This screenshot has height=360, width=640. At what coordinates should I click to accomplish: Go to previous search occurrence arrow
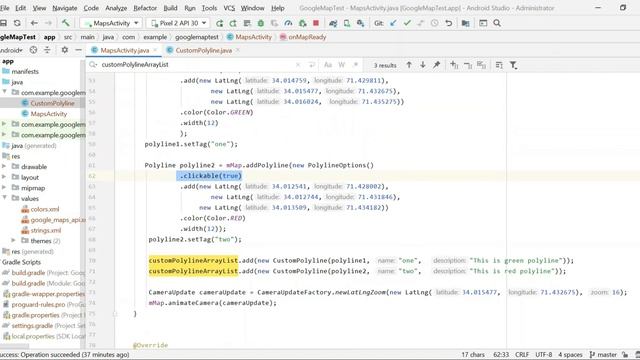coord(409,64)
